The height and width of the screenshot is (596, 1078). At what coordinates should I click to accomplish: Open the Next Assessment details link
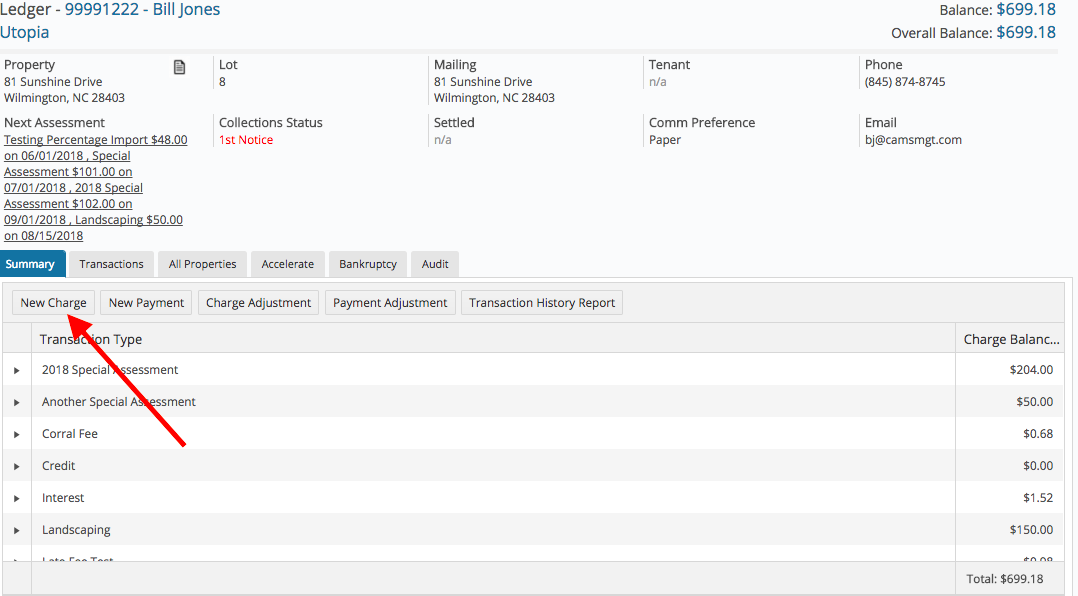pos(96,188)
